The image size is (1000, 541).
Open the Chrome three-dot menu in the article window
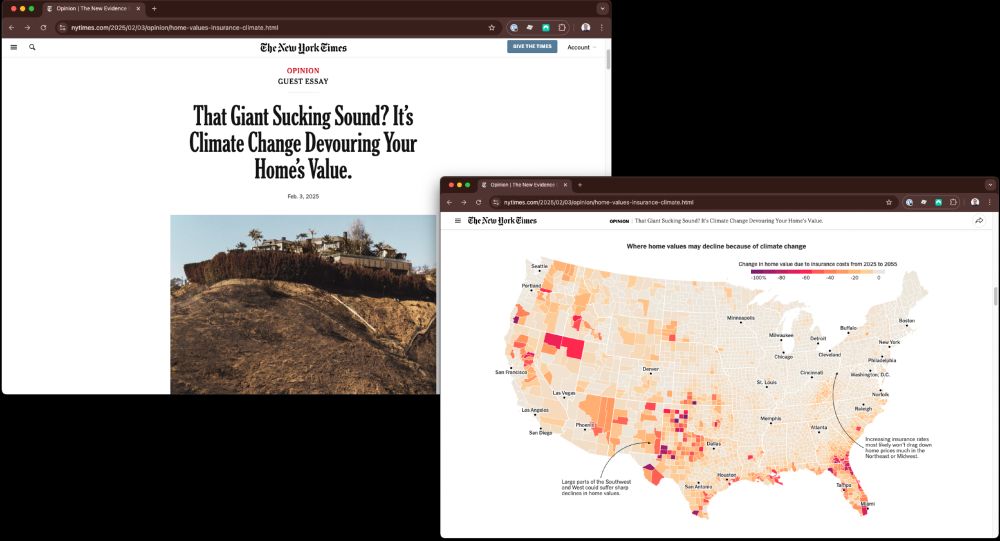[x=601, y=27]
